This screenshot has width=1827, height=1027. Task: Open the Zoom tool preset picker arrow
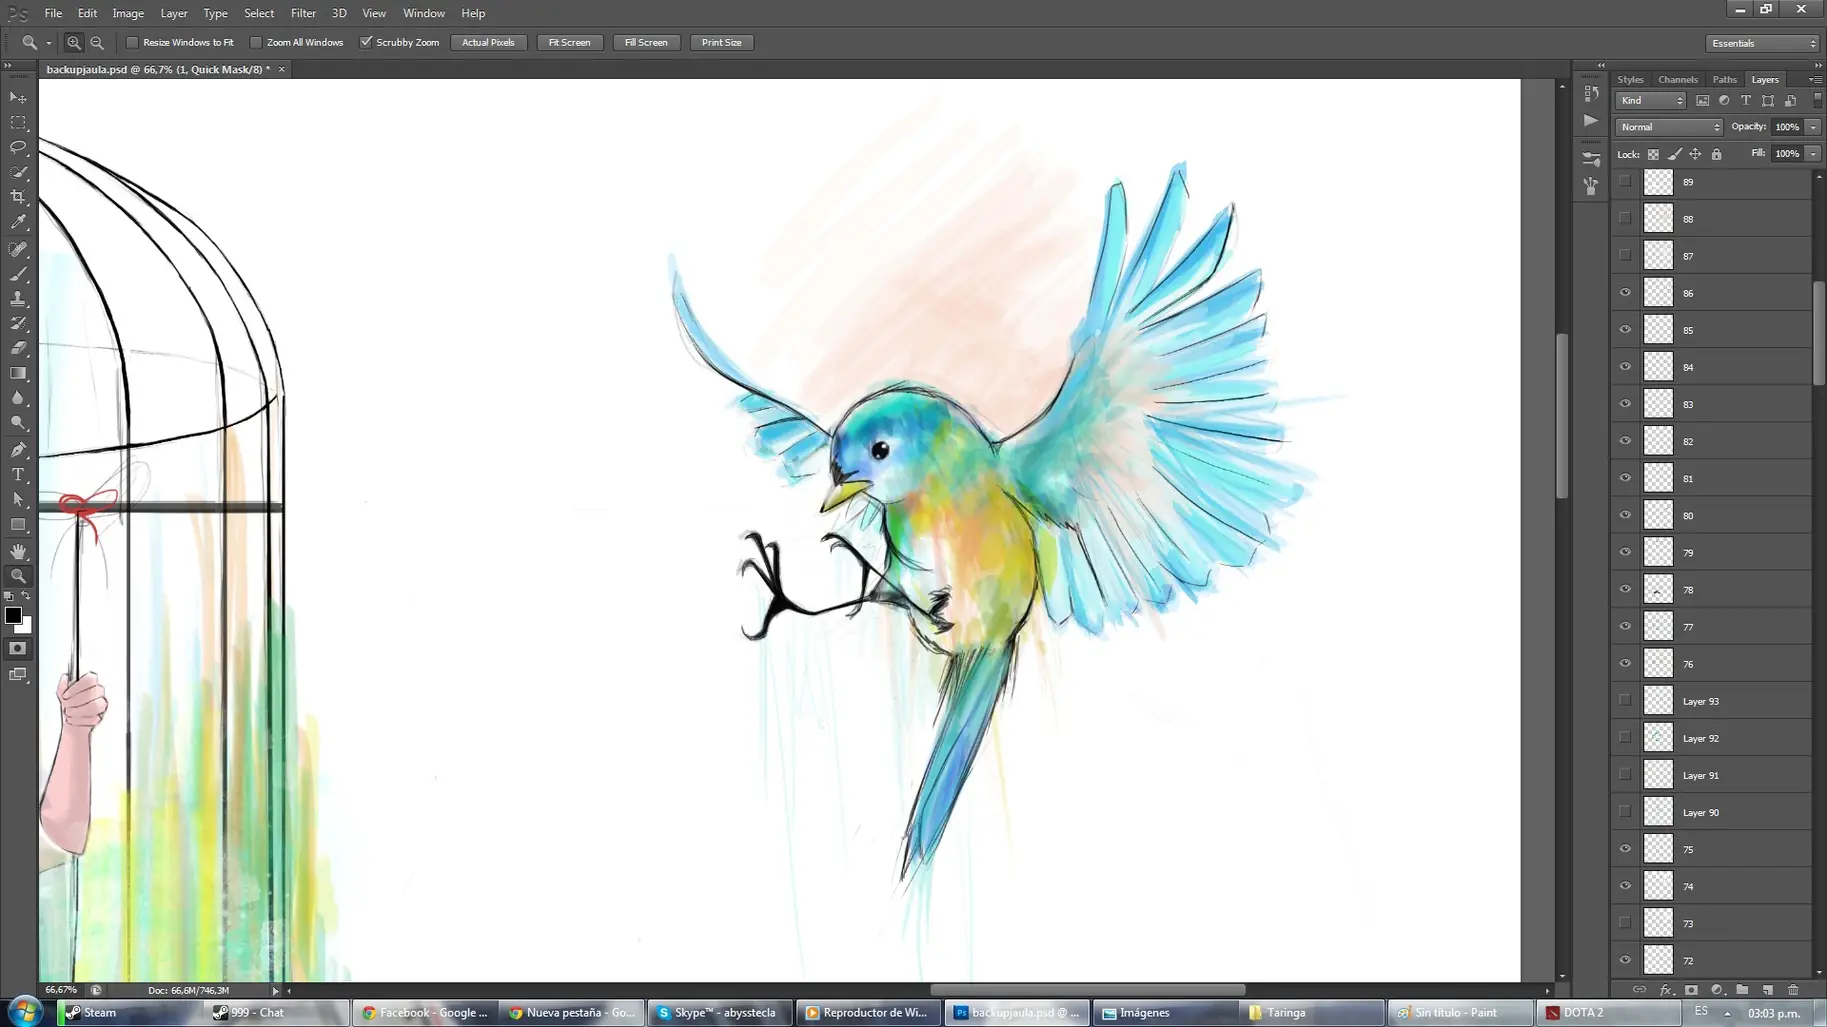point(48,43)
